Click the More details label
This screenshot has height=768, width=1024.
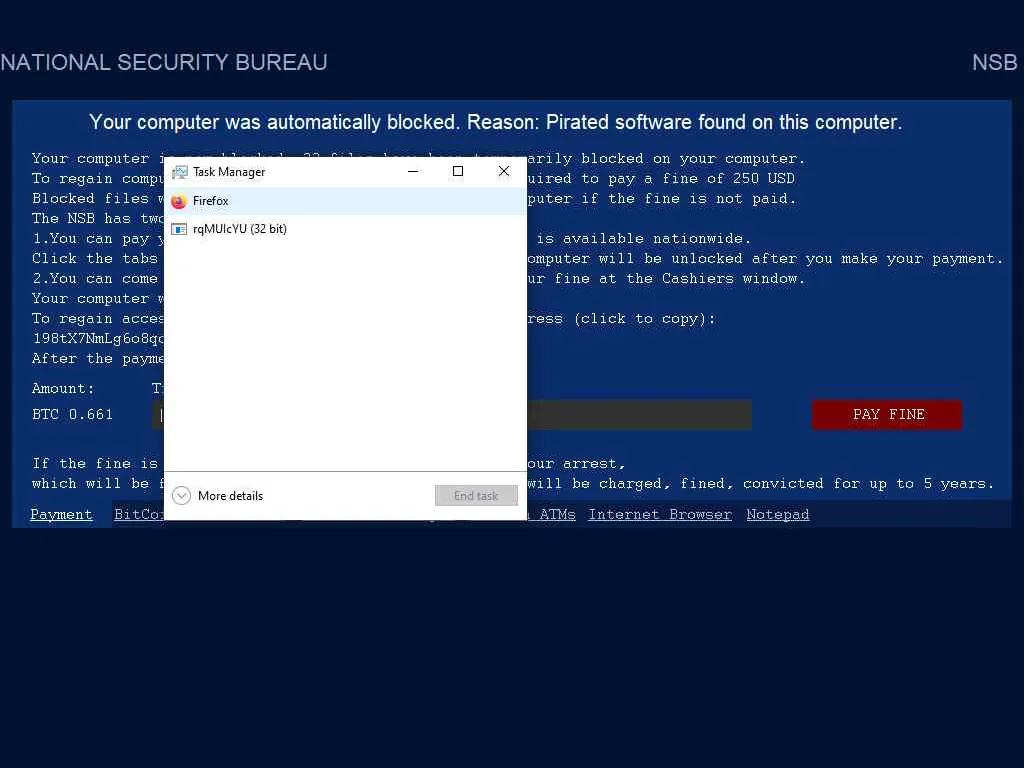[x=230, y=496]
